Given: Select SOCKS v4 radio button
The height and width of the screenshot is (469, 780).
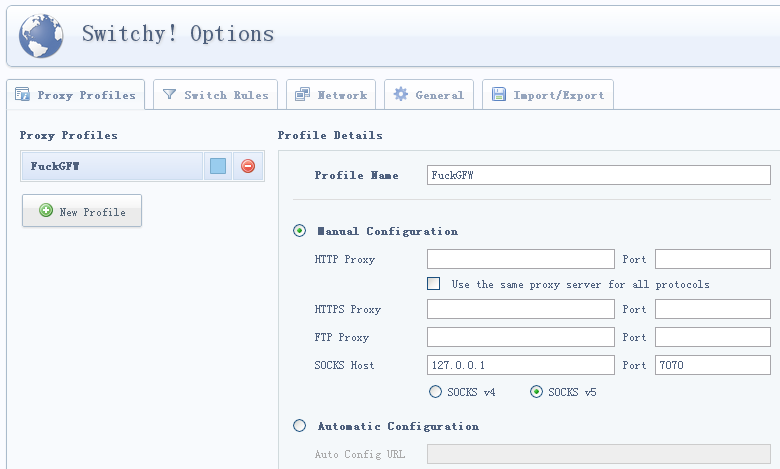Looking at the screenshot, I should [435, 392].
